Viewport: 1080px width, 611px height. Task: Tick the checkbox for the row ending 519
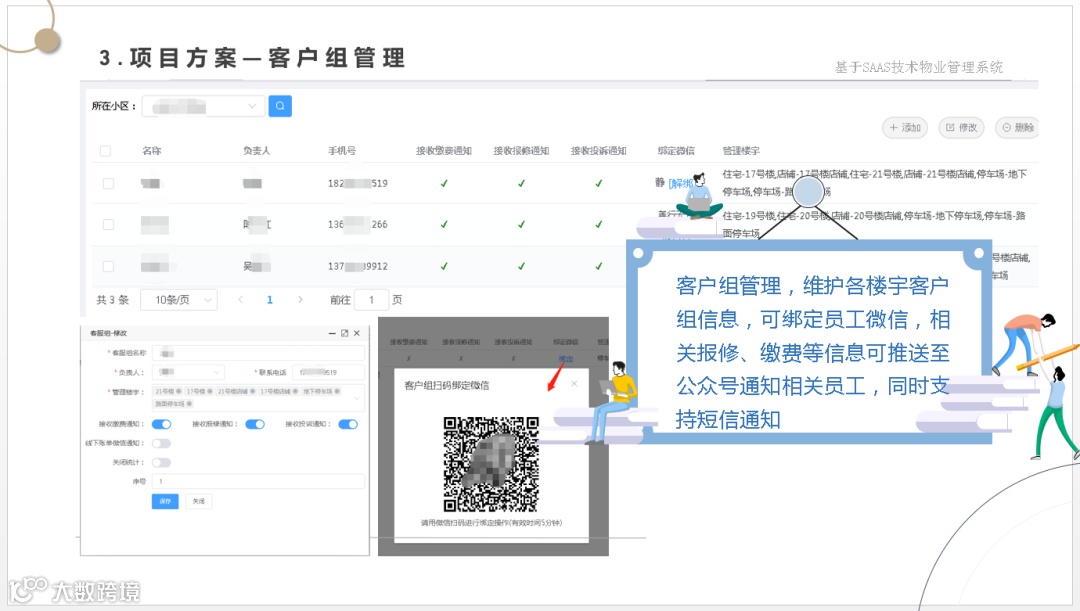(x=108, y=183)
